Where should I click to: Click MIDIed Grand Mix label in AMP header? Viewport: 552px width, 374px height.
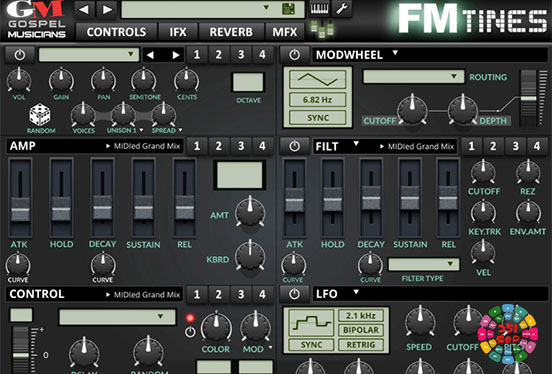[147, 146]
